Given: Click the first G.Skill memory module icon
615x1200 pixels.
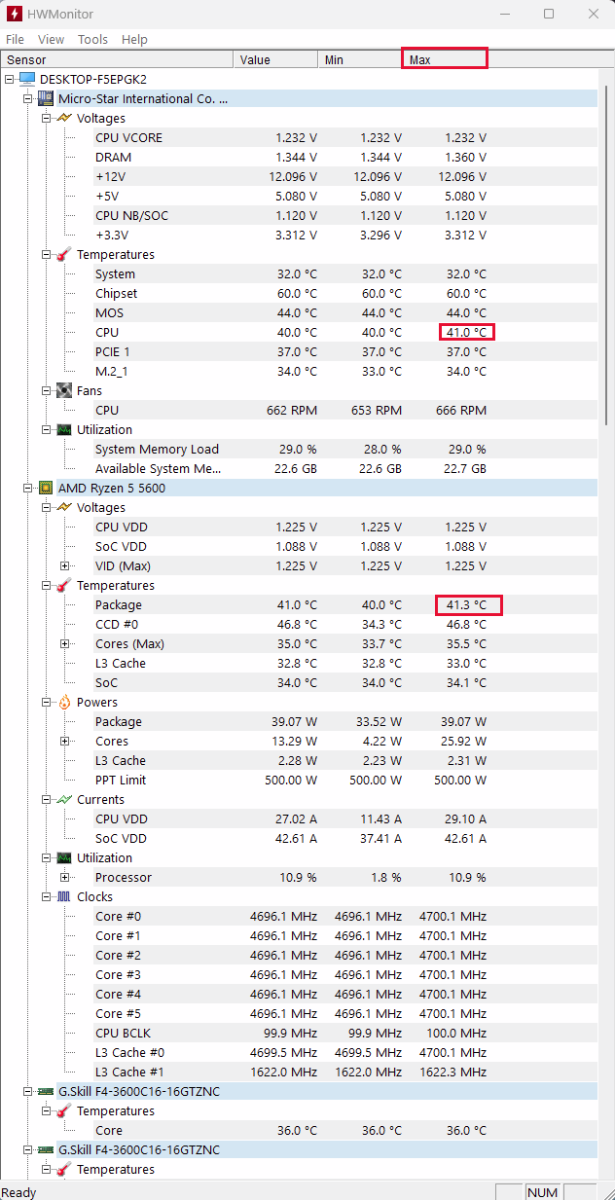Looking at the screenshot, I should coord(45,1092).
